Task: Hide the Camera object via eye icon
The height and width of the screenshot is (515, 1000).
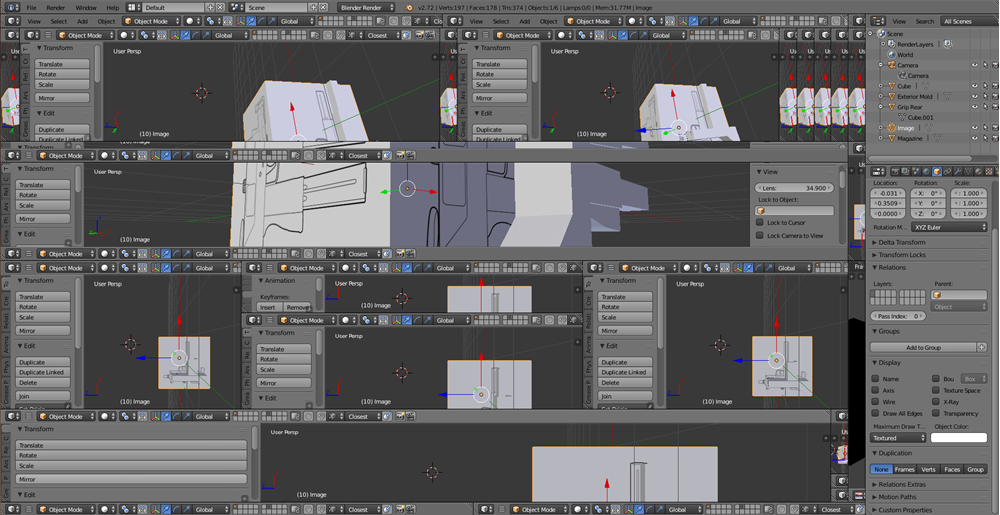Action: click(x=975, y=65)
